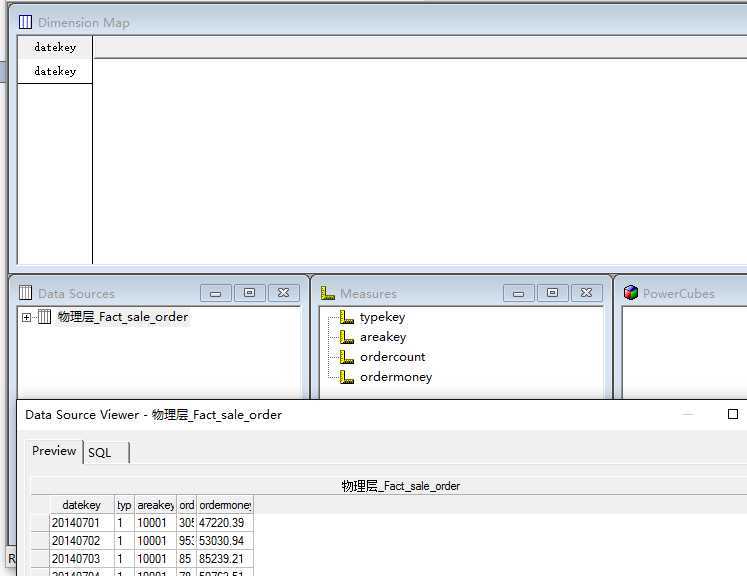The width and height of the screenshot is (747, 576).
Task: Click the typ column header in preview
Action: tap(124, 505)
